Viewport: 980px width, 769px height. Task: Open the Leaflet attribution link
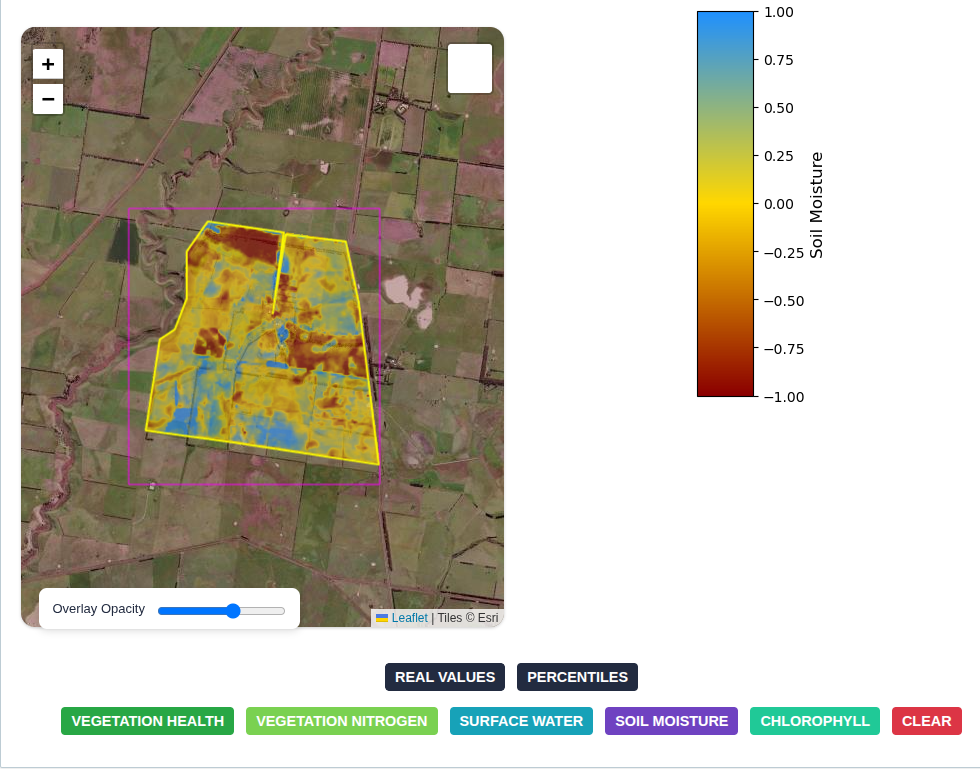click(407, 617)
